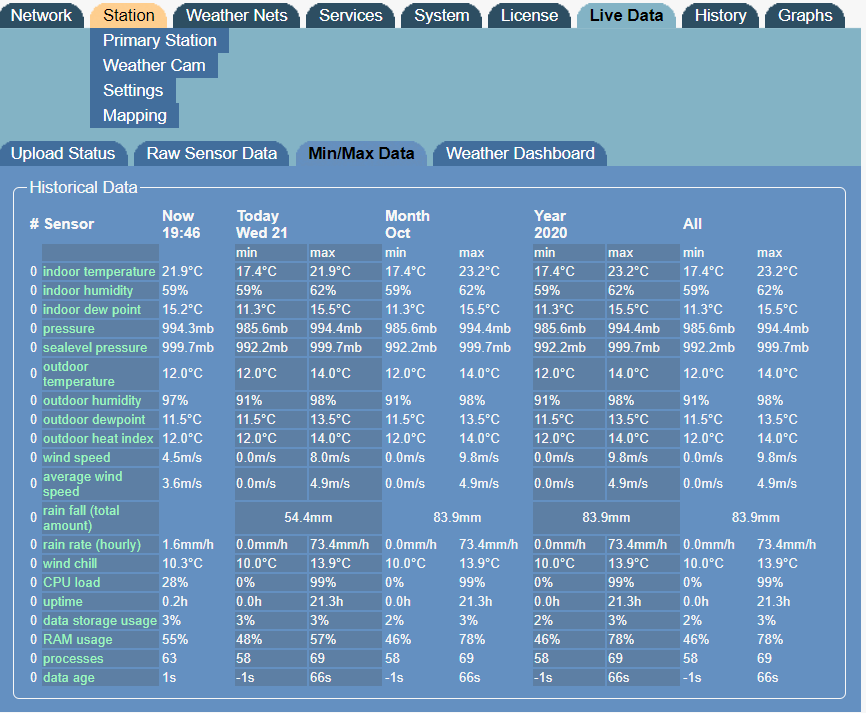The image size is (866, 713).
Task: Open the Mapping menu entry
Action: 135,115
